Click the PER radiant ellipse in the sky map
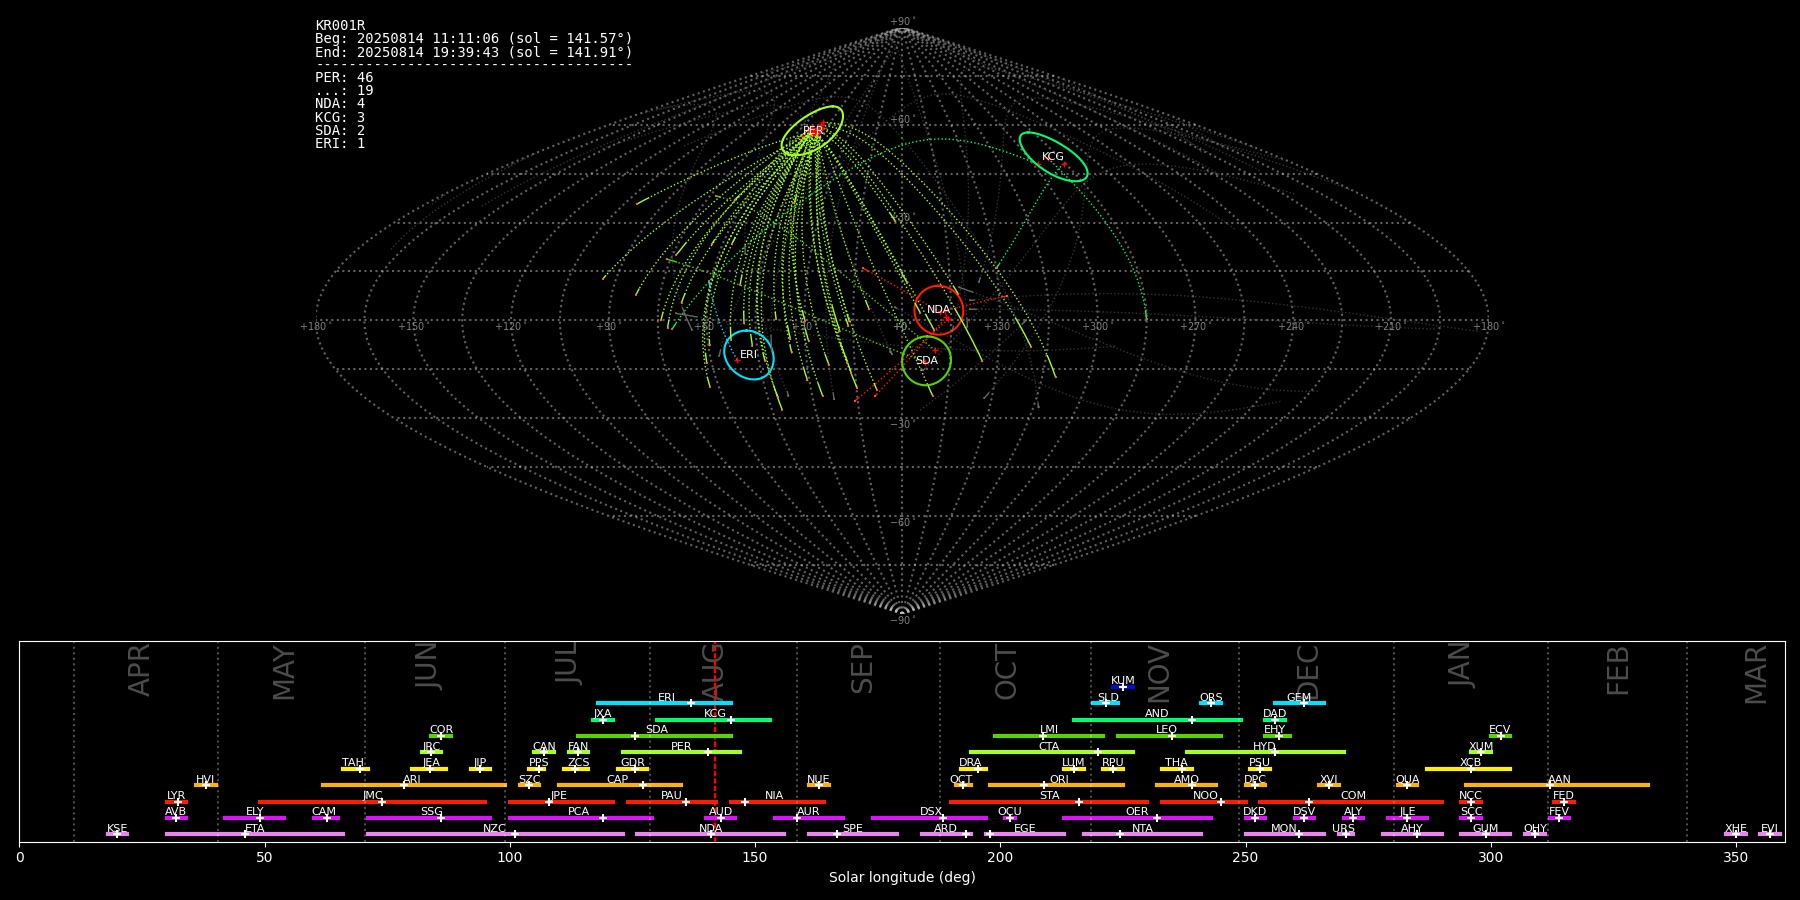The image size is (1800, 900). (812, 131)
